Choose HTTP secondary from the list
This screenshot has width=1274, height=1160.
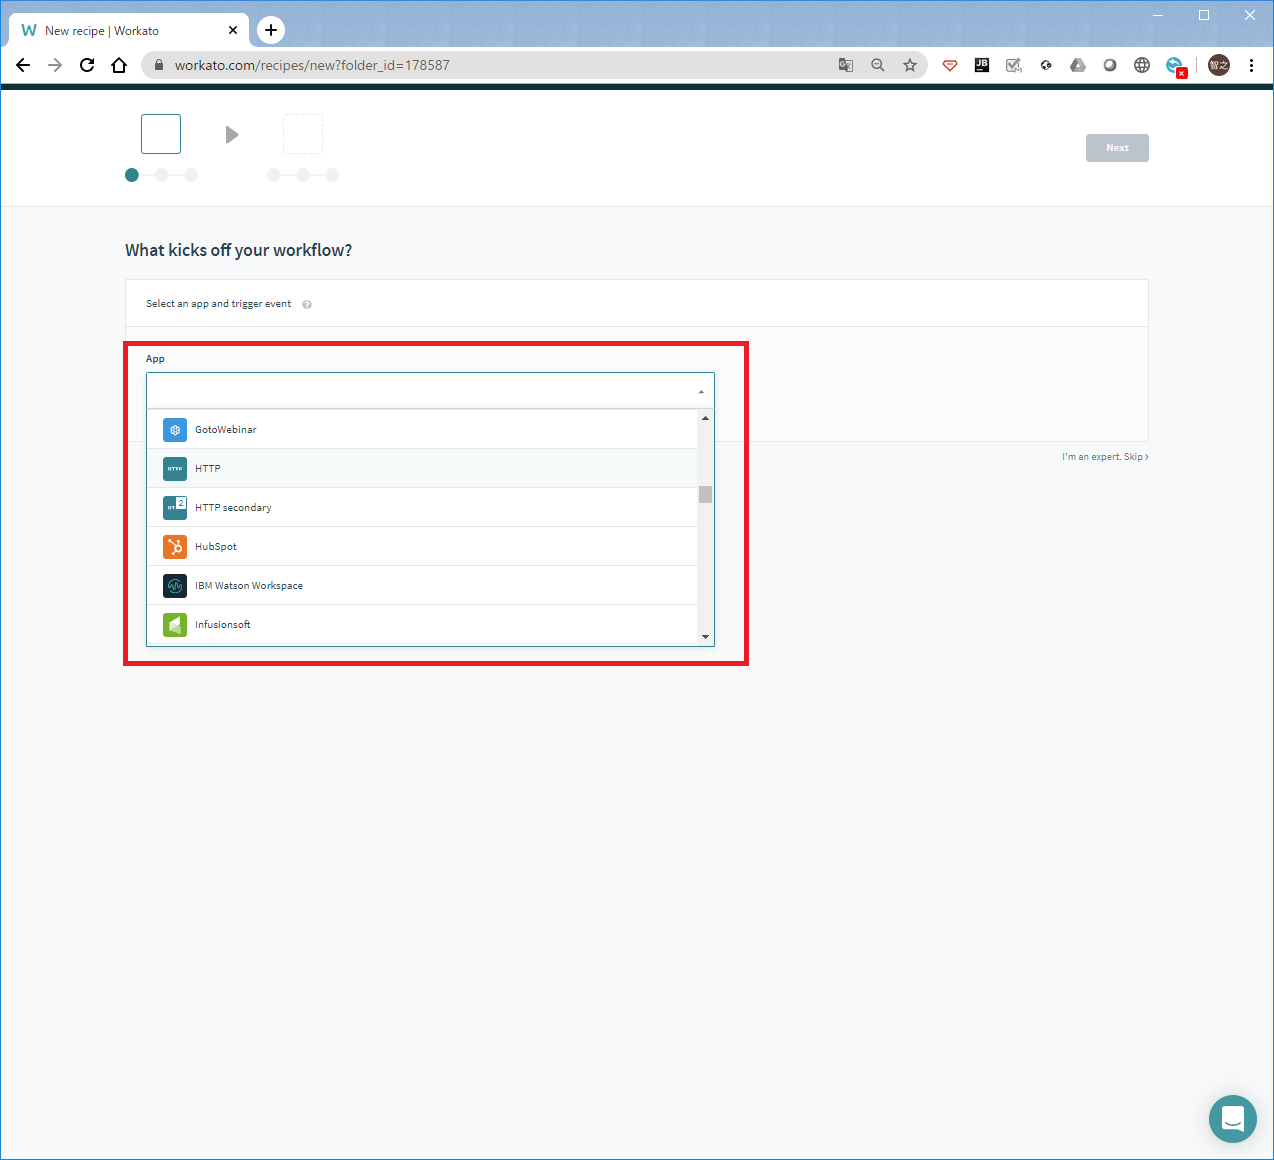click(x=422, y=508)
